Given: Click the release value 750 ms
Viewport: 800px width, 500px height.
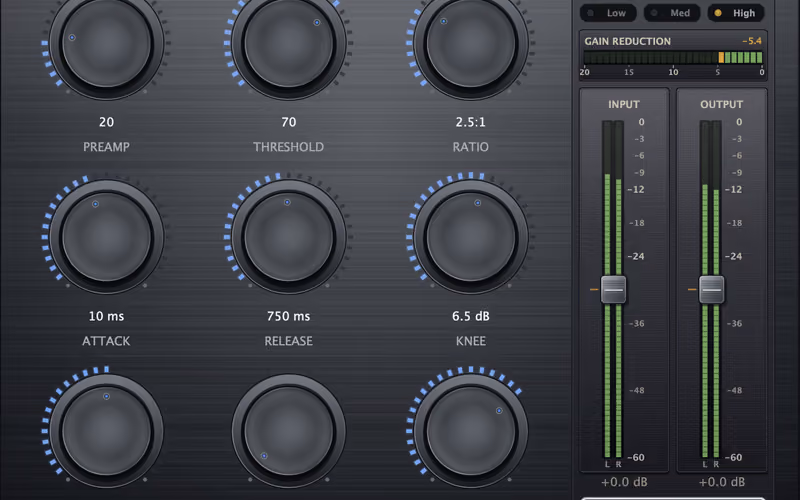Looking at the screenshot, I should pyautogui.click(x=289, y=316).
